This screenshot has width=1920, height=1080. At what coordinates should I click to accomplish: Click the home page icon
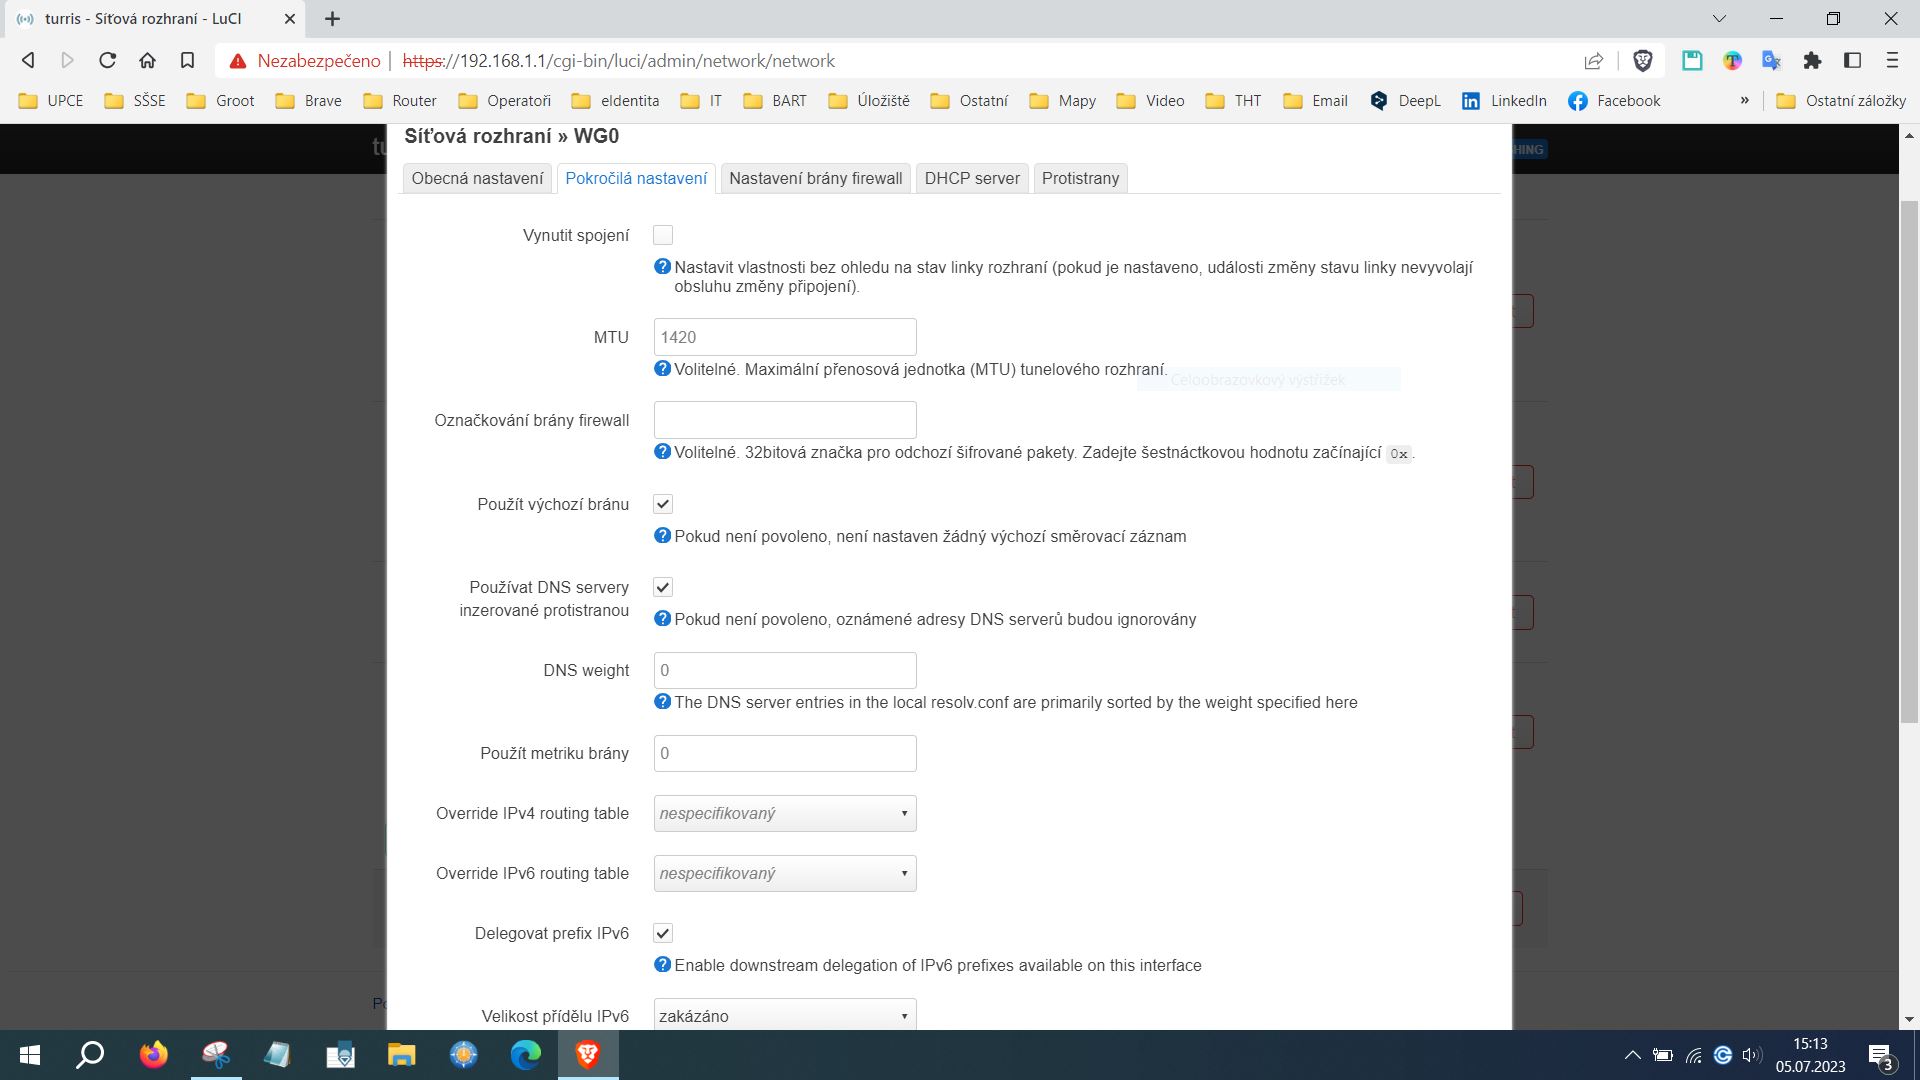[x=147, y=61]
